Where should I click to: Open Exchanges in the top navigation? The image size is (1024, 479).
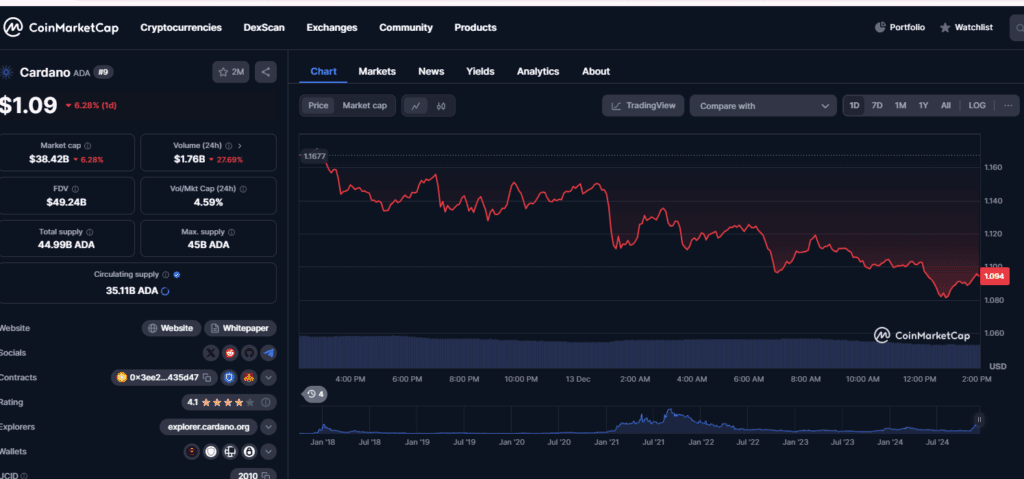[x=332, y=27]
